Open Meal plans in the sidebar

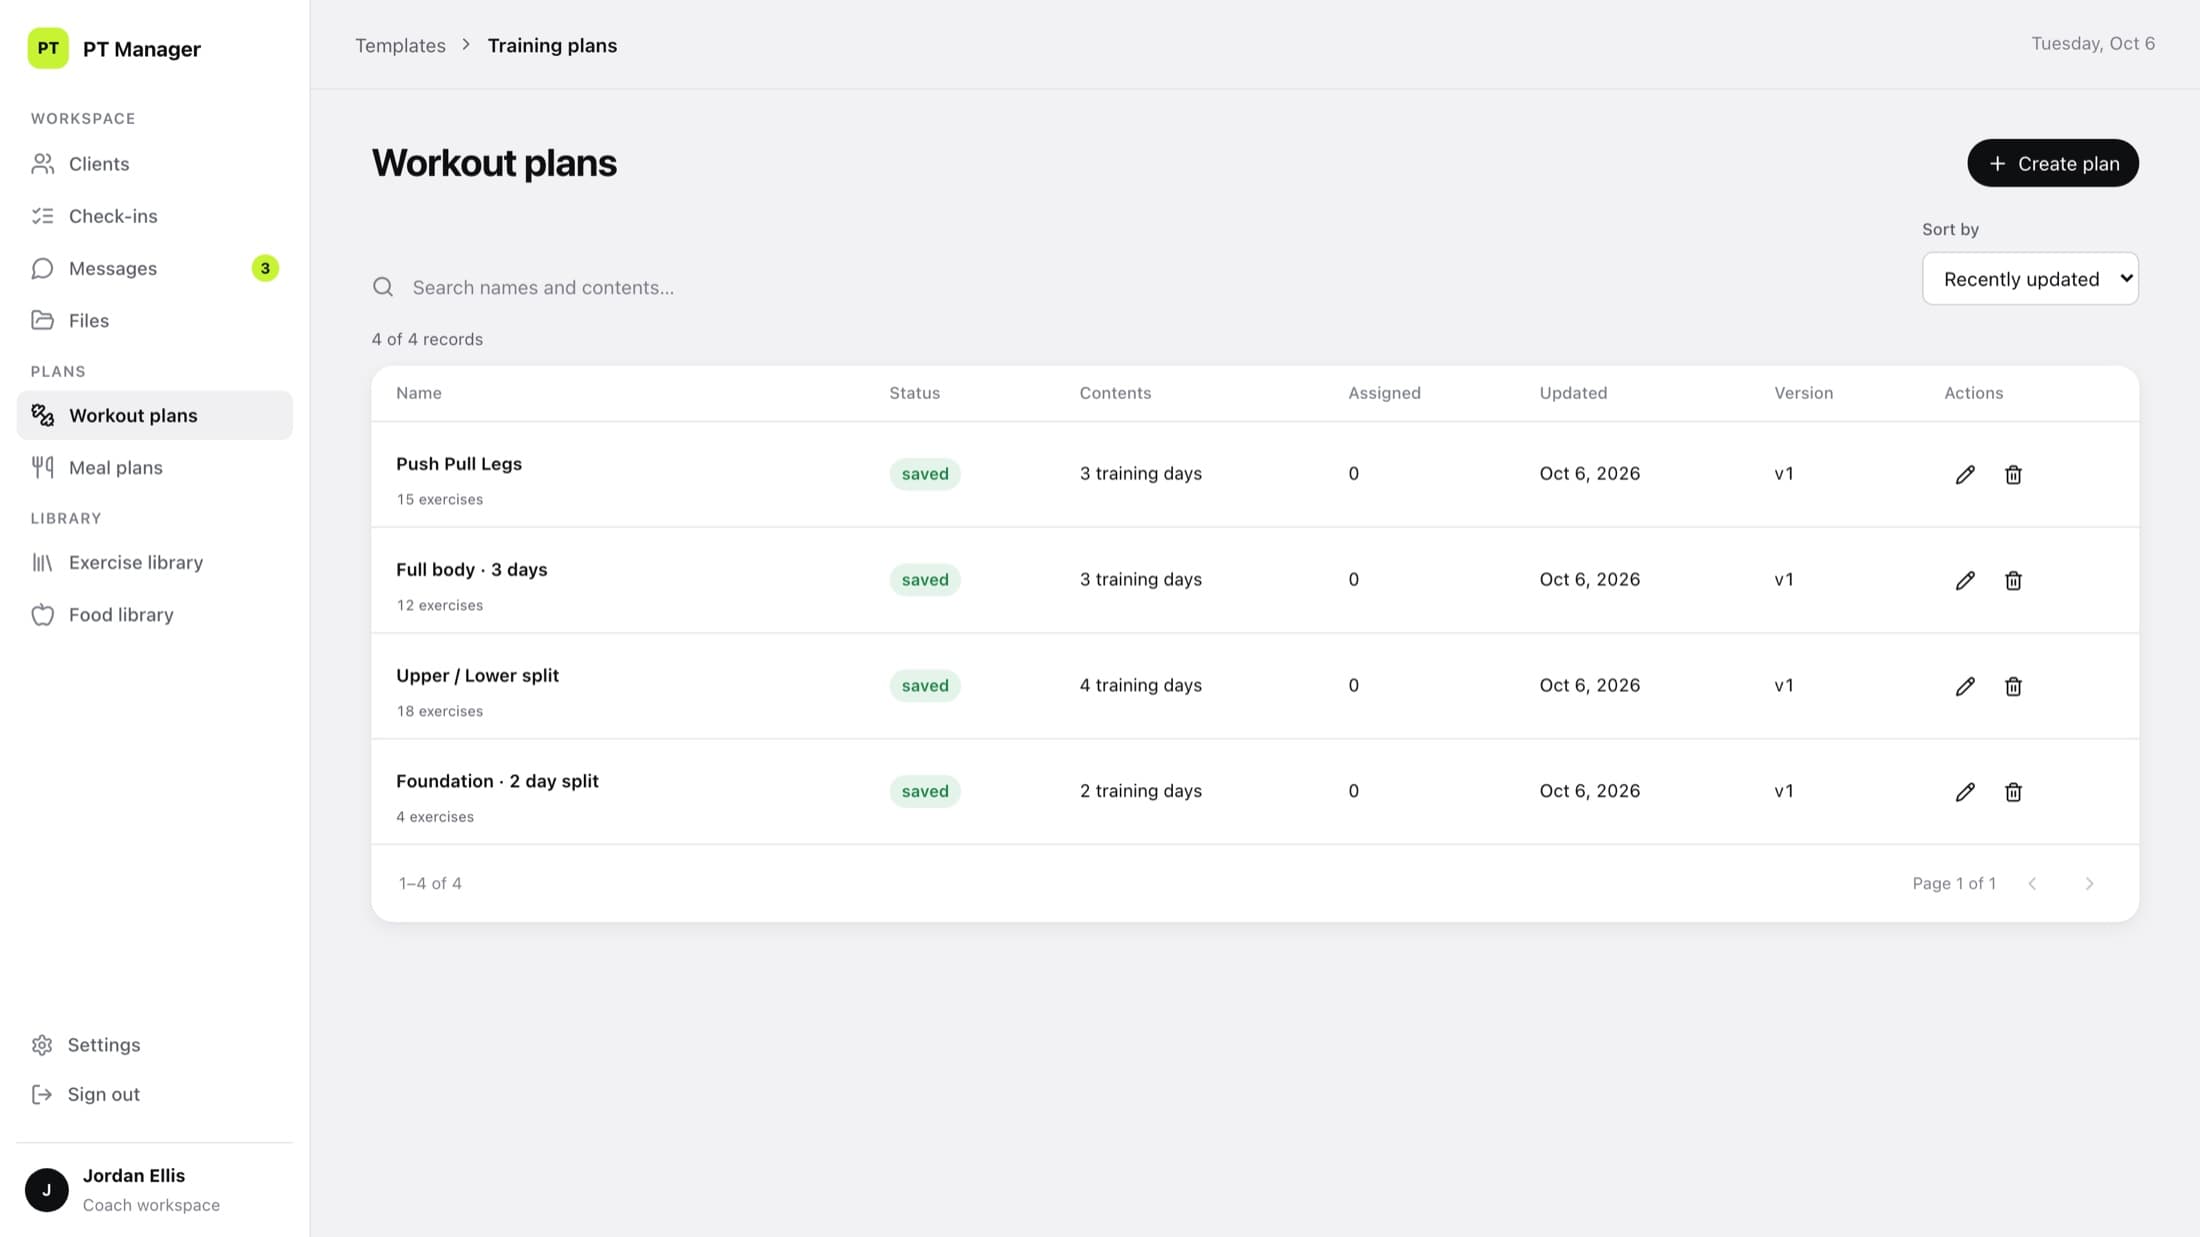[x=155, y=467]
